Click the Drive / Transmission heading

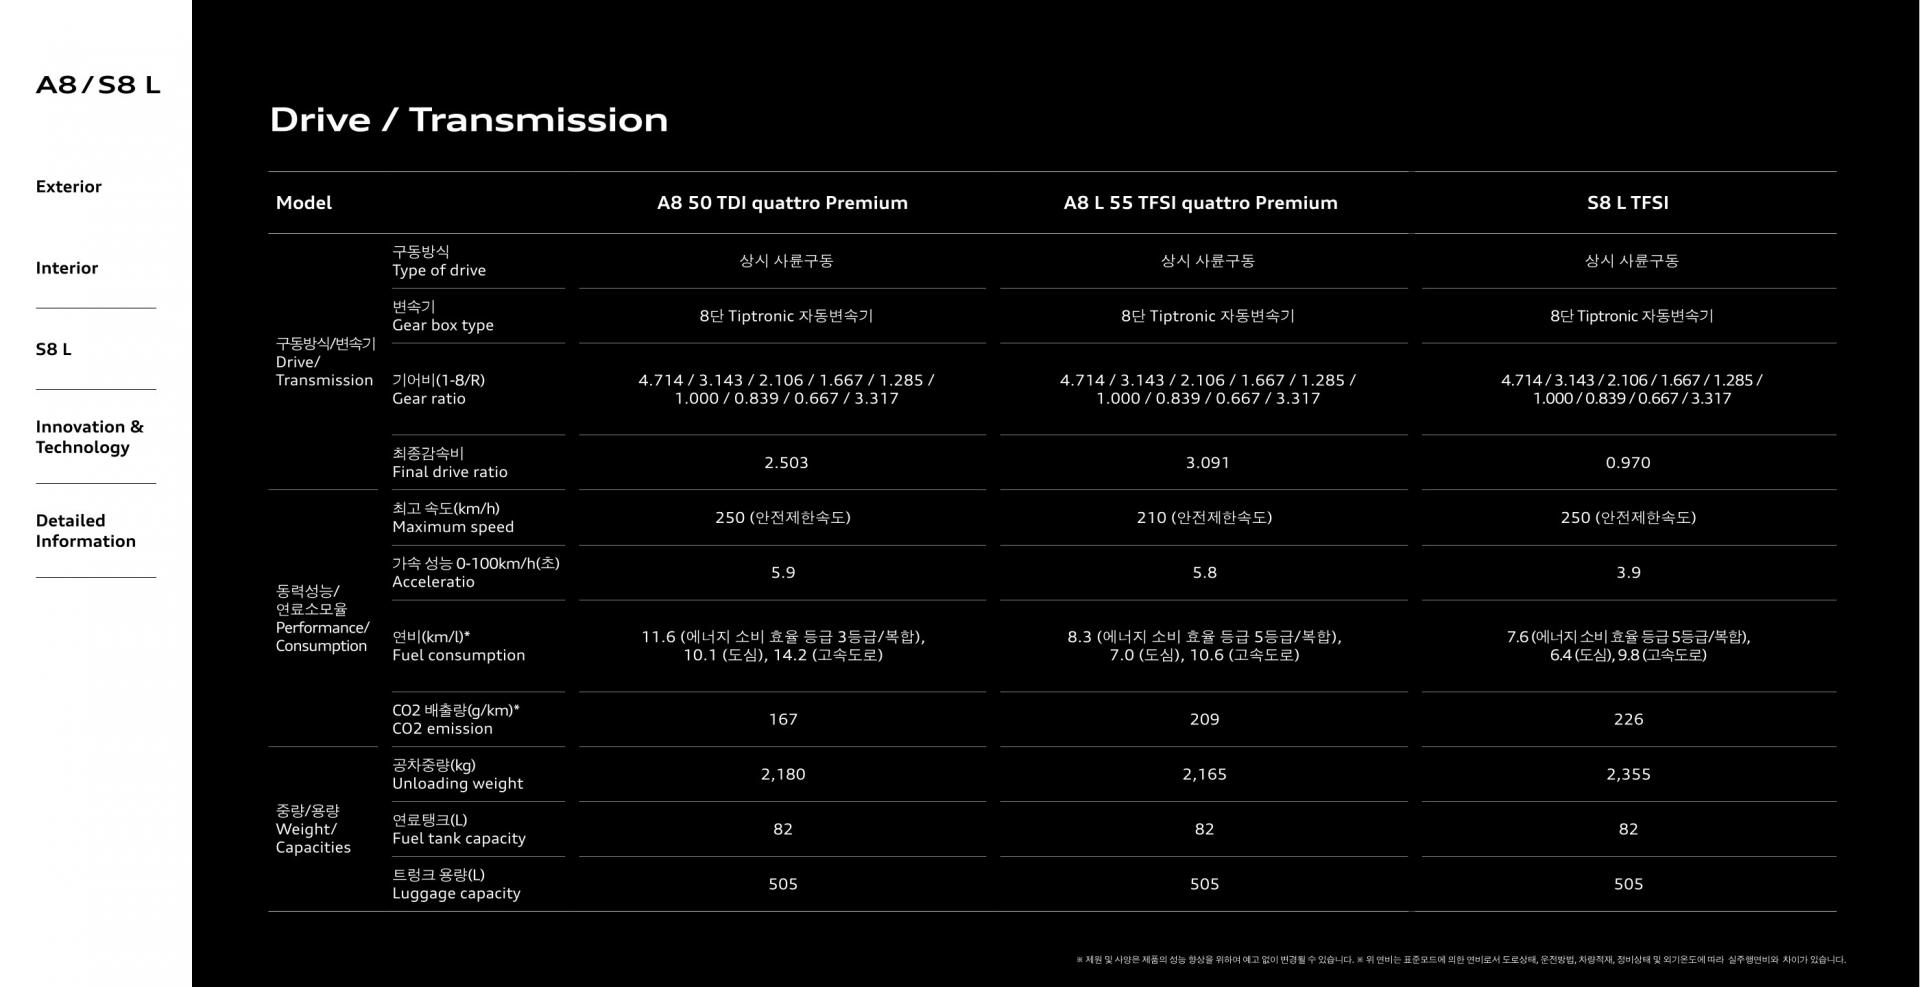[468, 120]
